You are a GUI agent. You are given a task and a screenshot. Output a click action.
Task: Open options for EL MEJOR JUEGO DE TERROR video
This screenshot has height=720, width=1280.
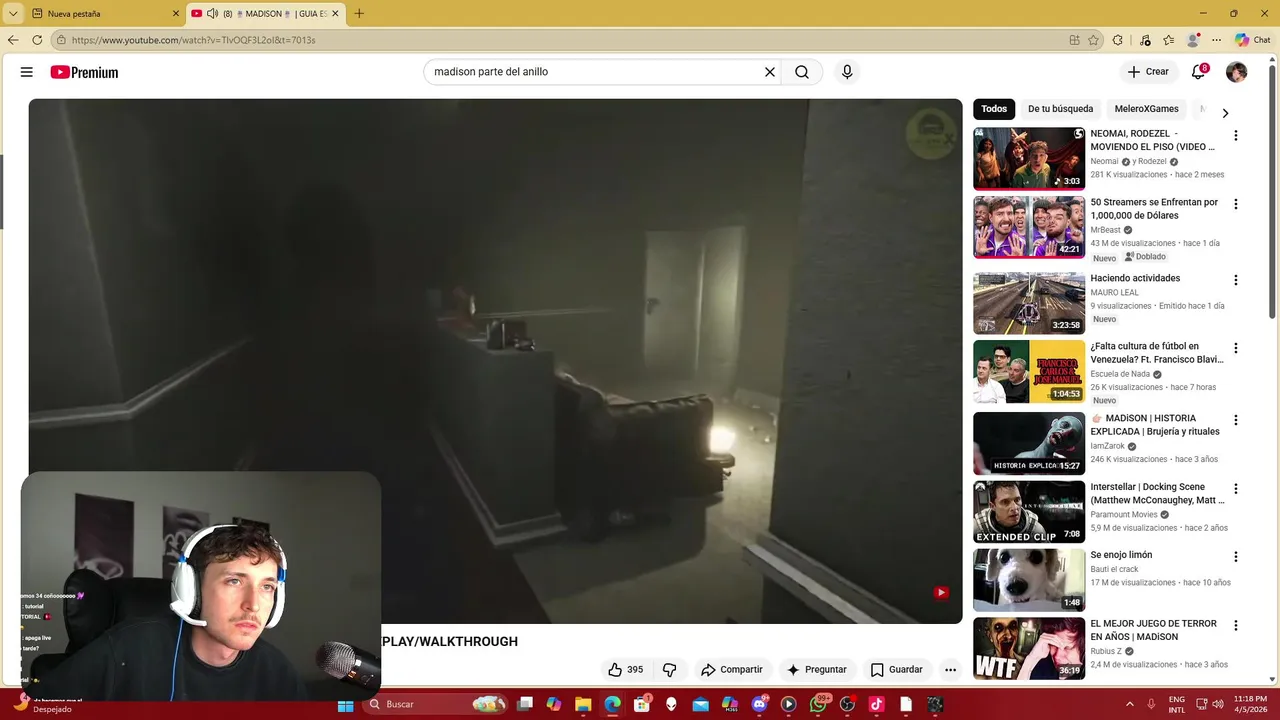point(1235,626)
